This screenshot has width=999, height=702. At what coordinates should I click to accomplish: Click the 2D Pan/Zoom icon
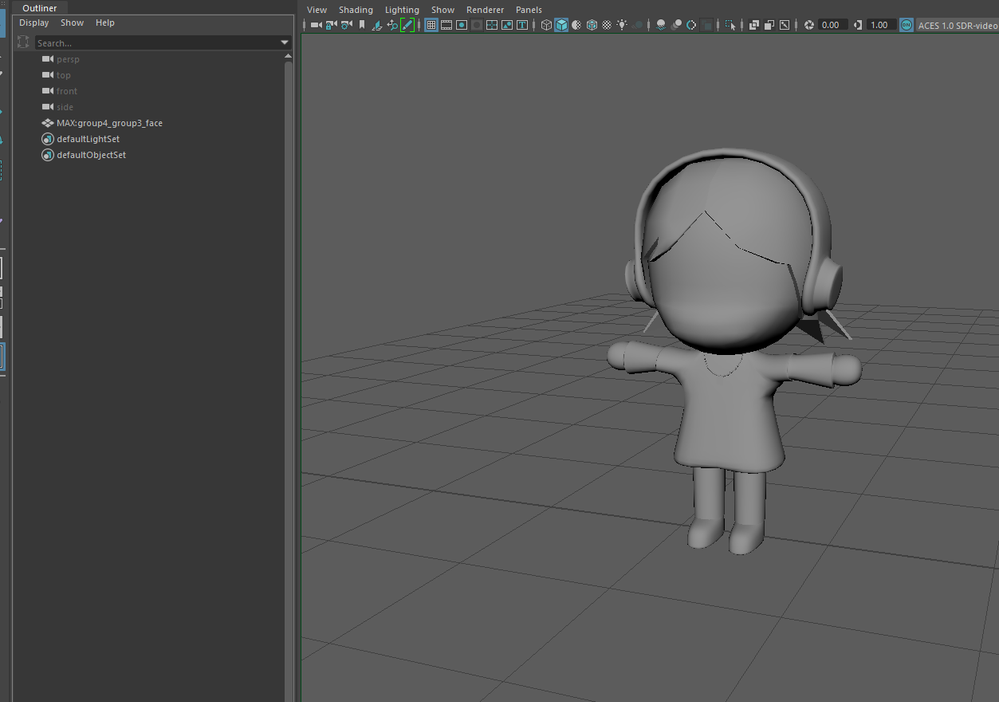(x=392, y=25)
